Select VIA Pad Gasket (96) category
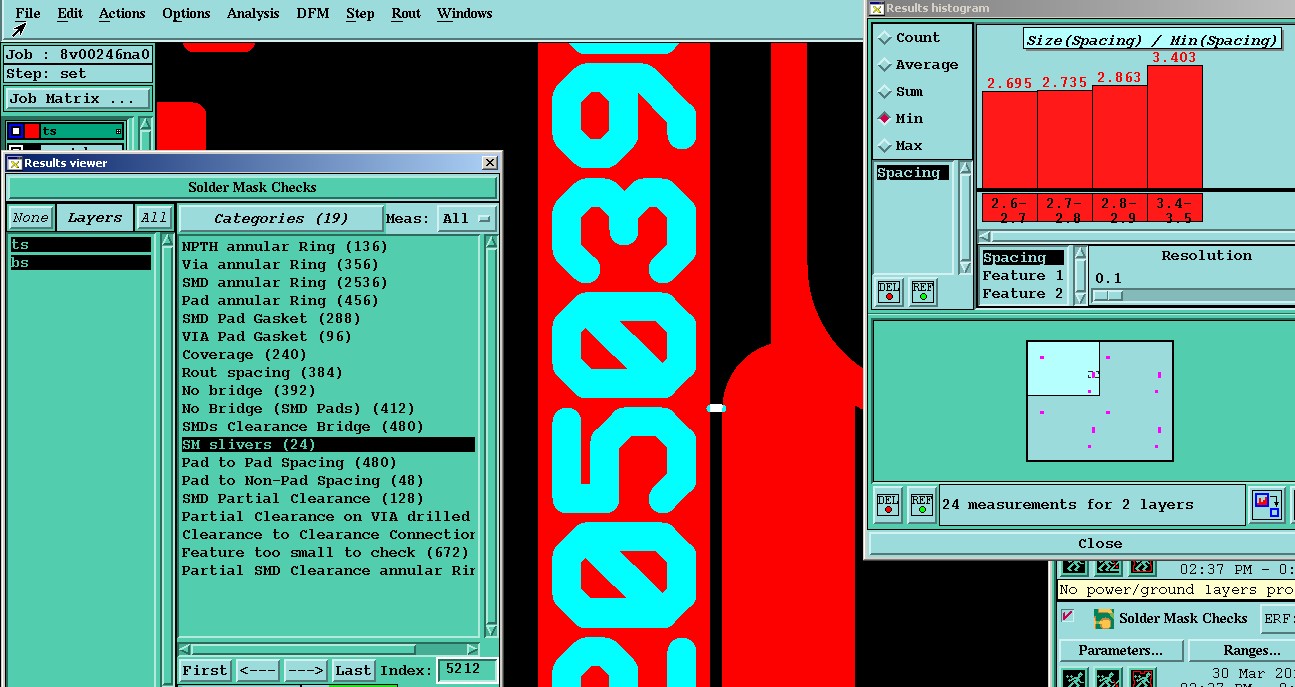The height and width of the screenshot is (687, 1295). (x=327, y=336)
